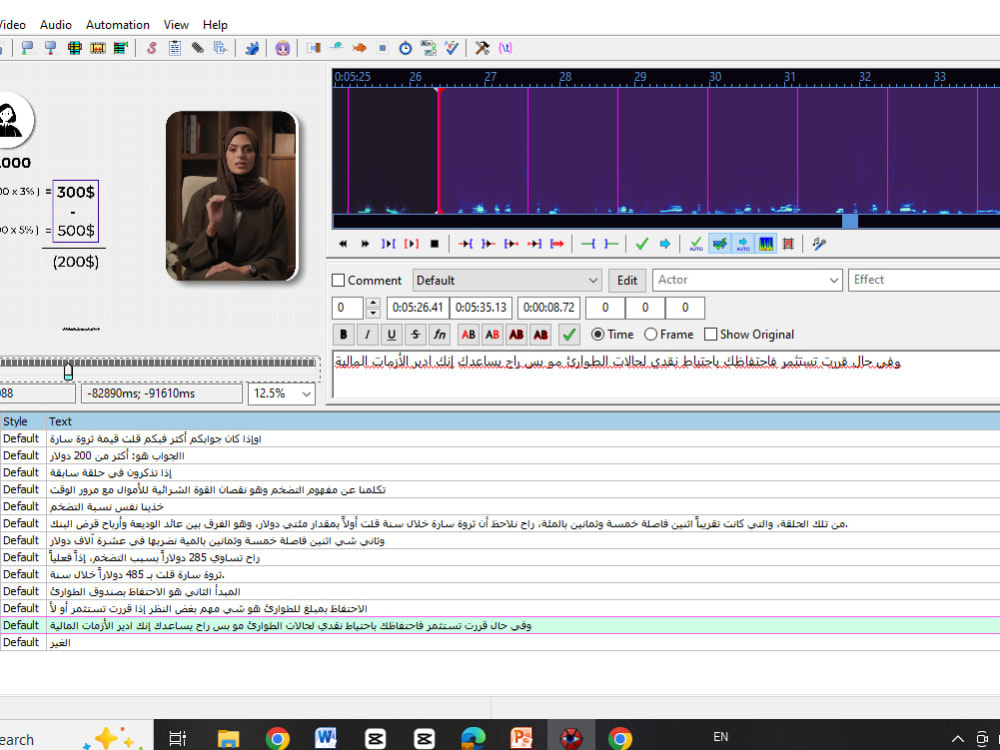Open Translation Assistant fish icon
Viewport: 1000px width, 750px height.
[x=360, y=48]
